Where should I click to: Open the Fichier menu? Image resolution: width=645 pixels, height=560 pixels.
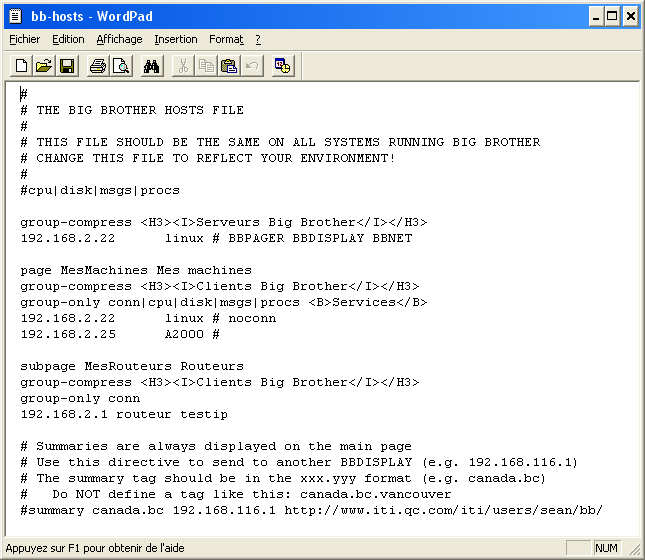tap(24, 39)
